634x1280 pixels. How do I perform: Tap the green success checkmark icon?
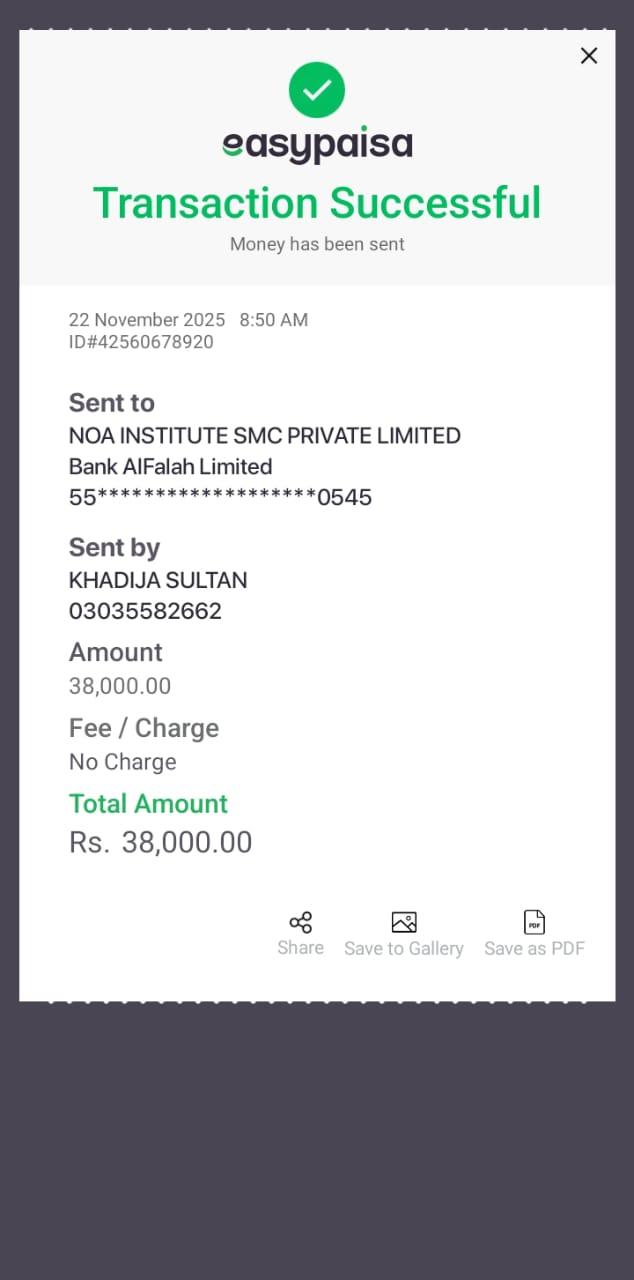(317, 90)
